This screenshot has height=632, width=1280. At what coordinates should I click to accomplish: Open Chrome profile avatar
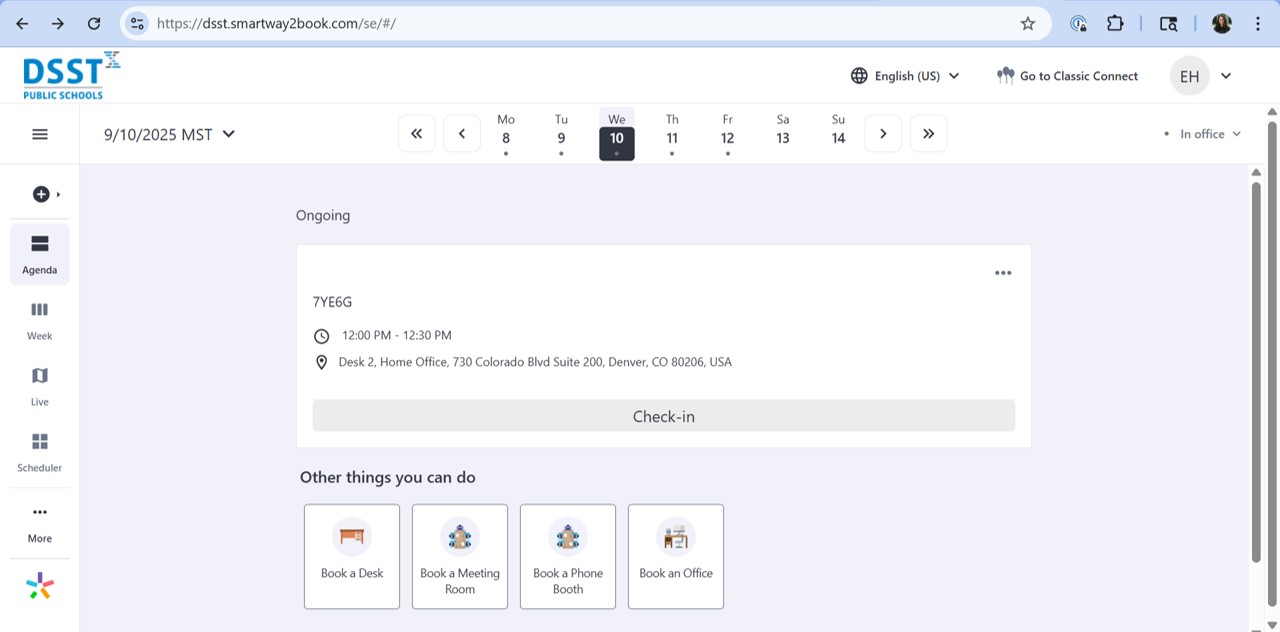tap(1221, 23)
